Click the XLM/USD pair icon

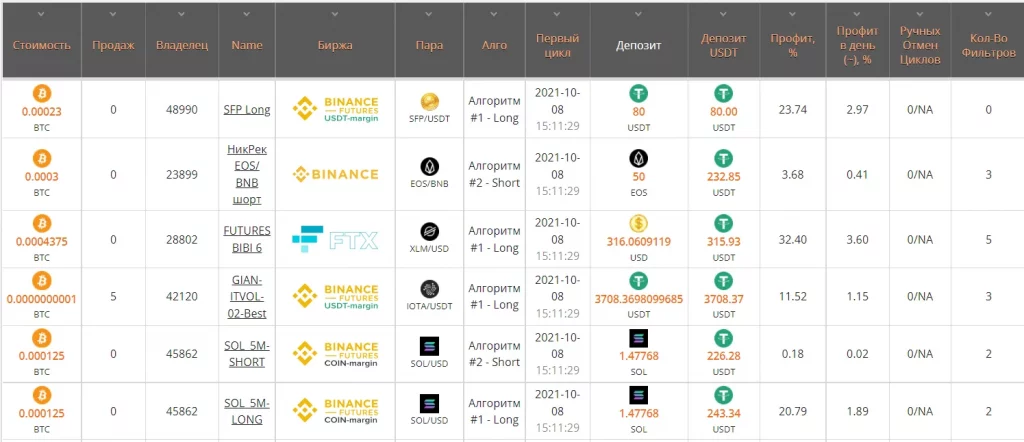click(431, 231)
